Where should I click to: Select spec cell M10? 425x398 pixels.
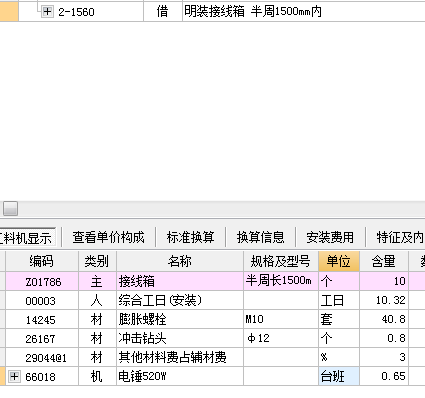[281, 319]
